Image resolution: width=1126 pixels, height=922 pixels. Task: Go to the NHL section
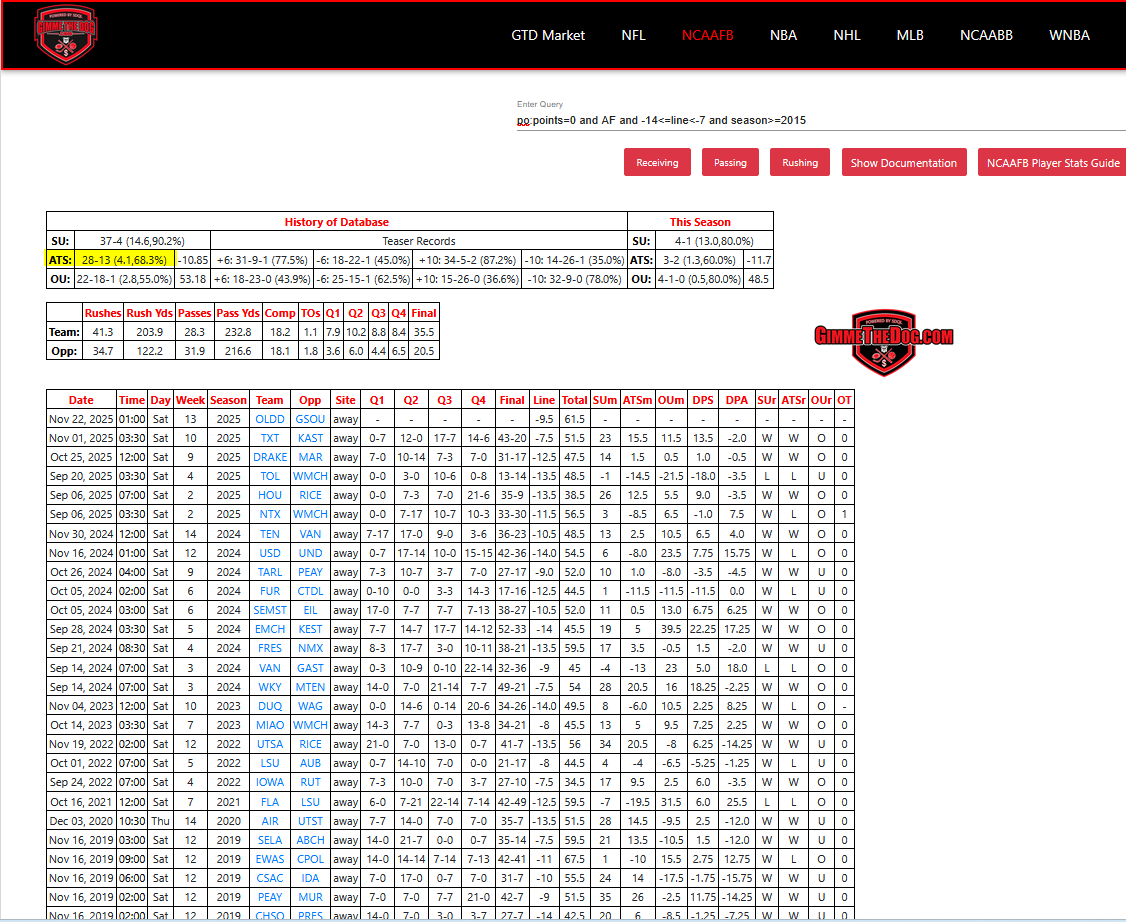(x=846, y=35)
